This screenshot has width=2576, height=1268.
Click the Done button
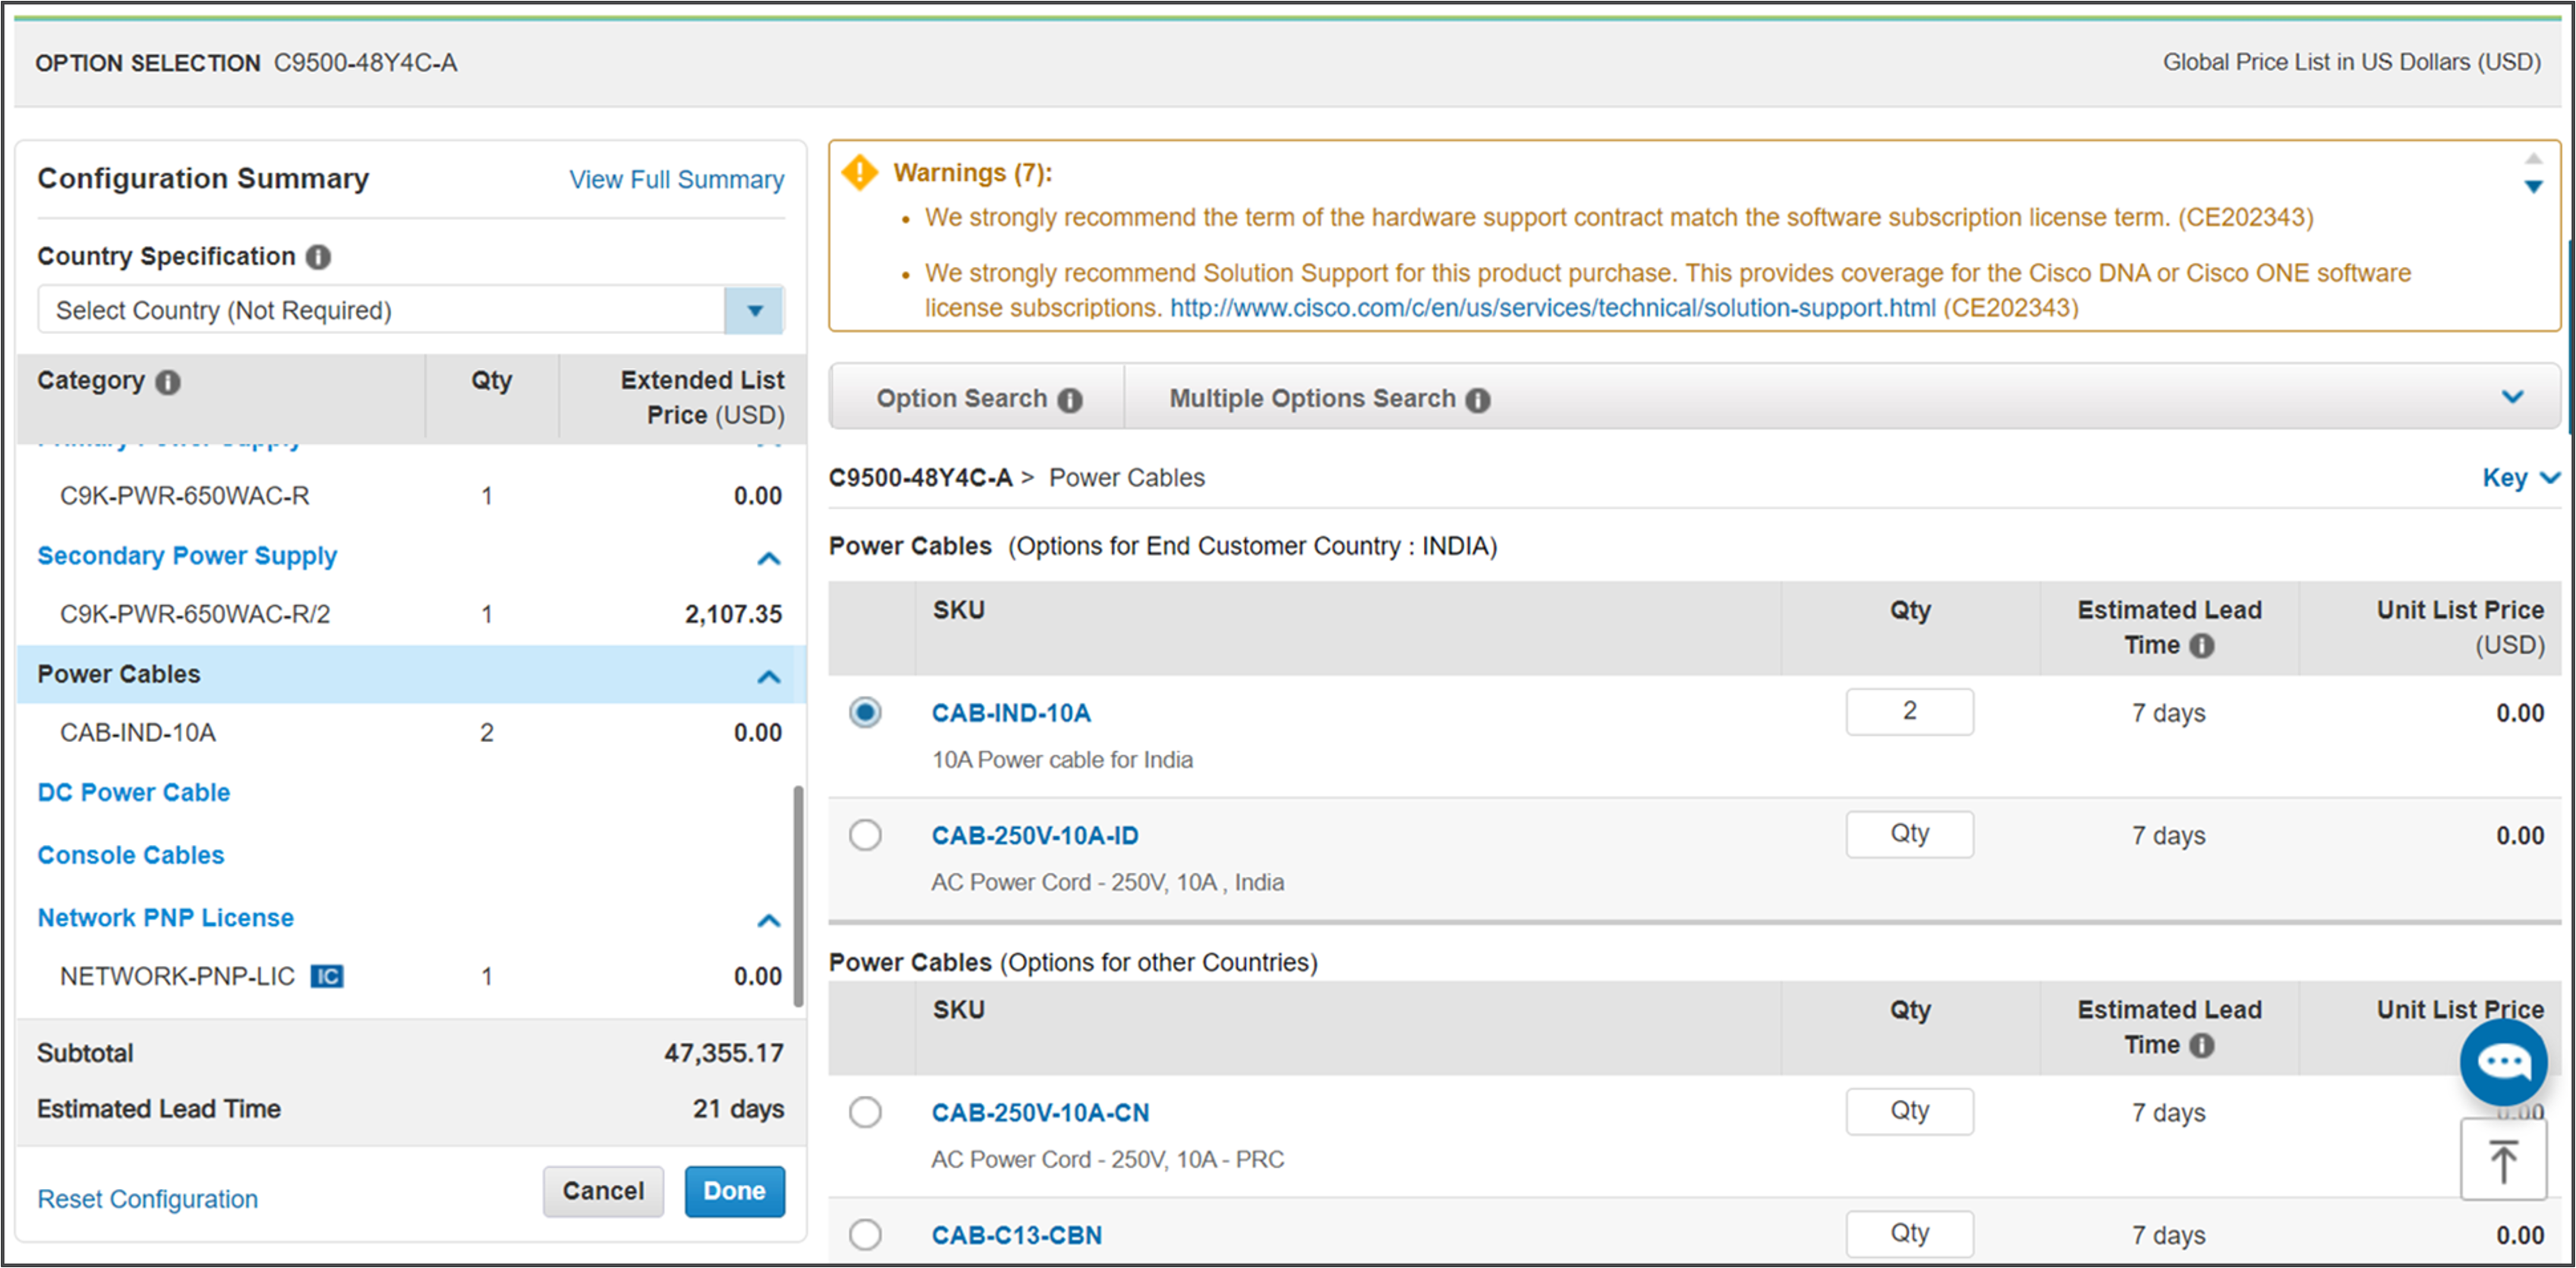[734, 1191]
